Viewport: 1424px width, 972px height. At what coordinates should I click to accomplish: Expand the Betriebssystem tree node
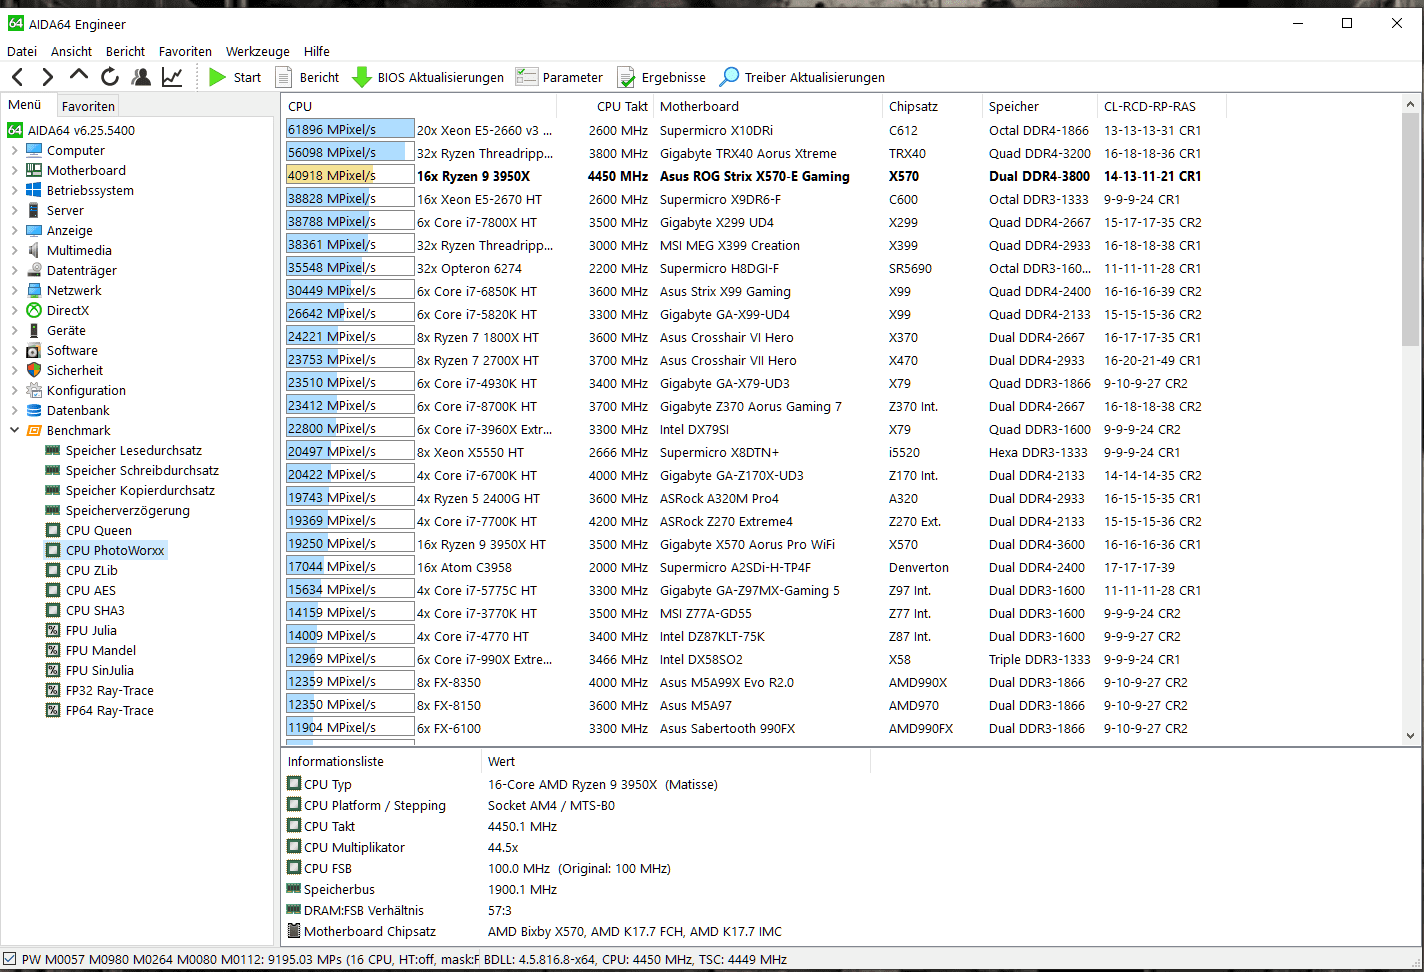coord(15,190)
